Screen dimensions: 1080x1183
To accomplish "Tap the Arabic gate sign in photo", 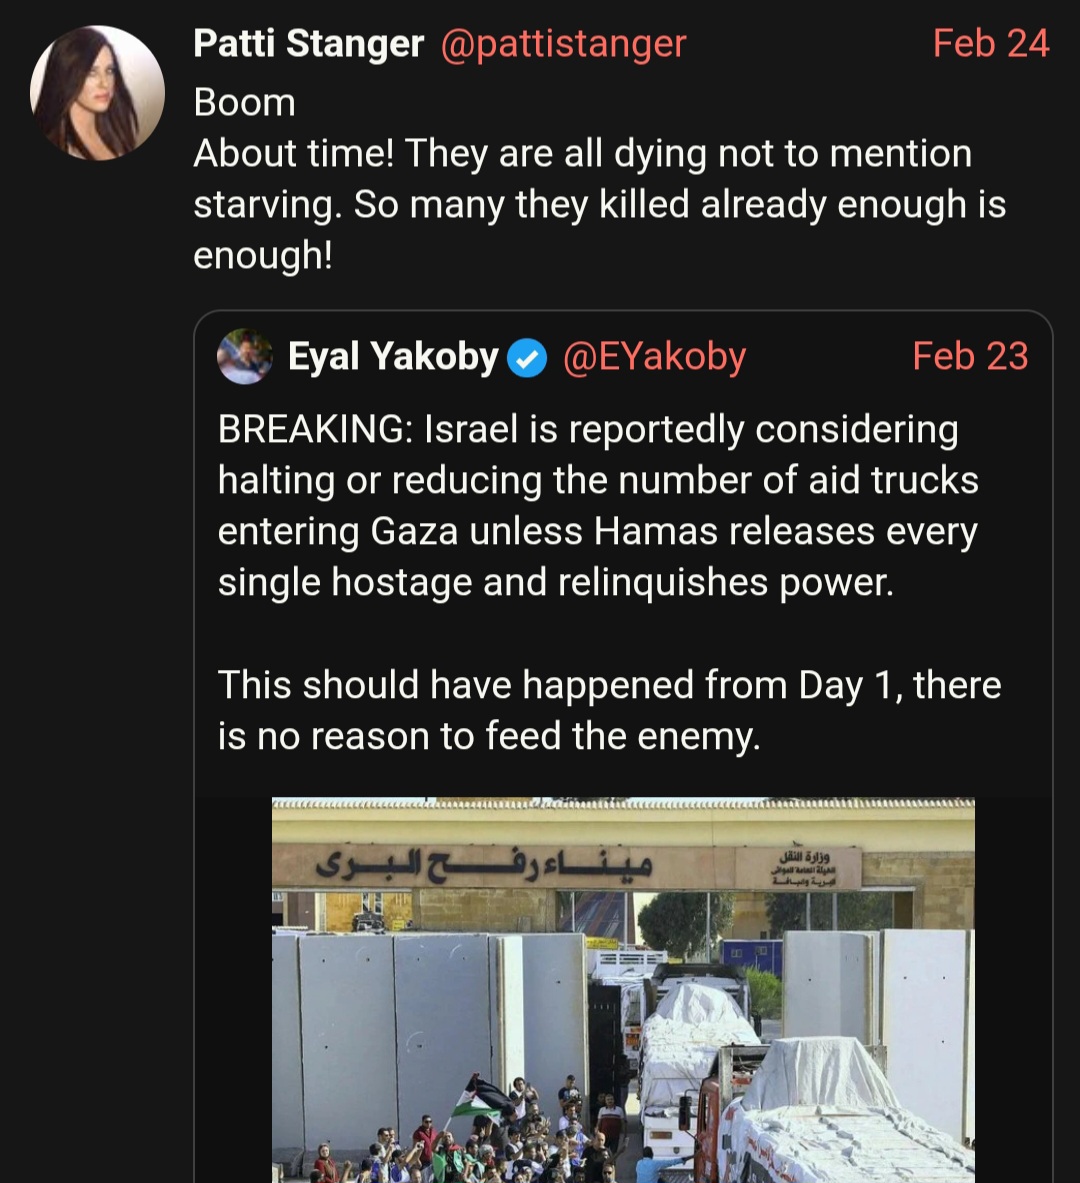I will pyautogui.click(x=484, y=864).
